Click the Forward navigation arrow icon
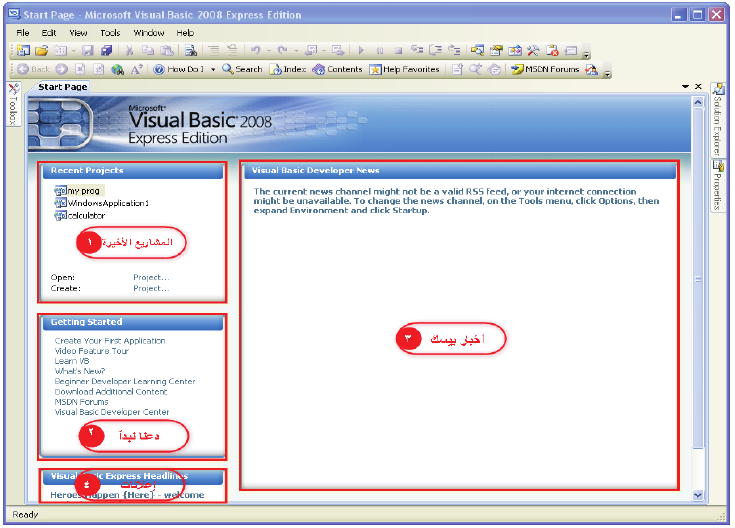The width and height of the screenshot is (735, 528). pos(61,69)
